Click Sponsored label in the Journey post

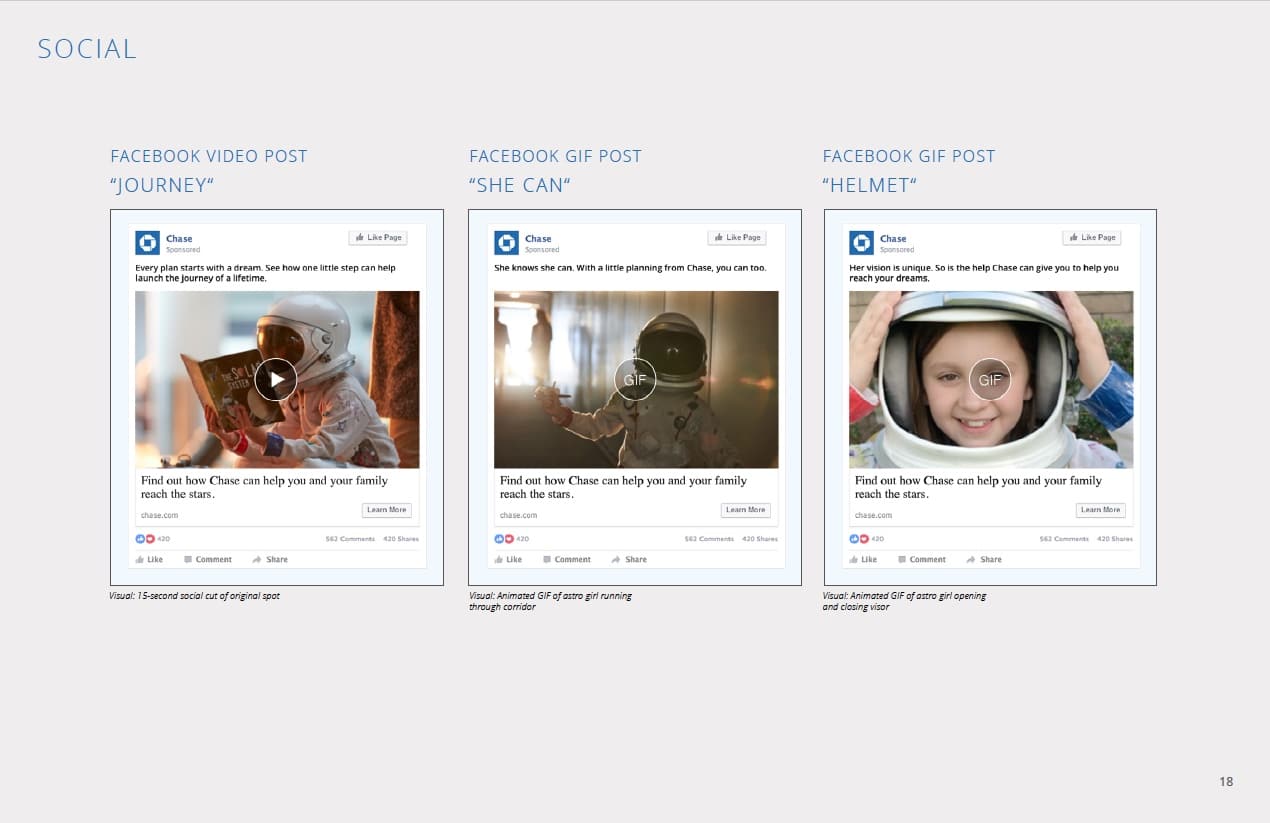(x=183, y=250)
